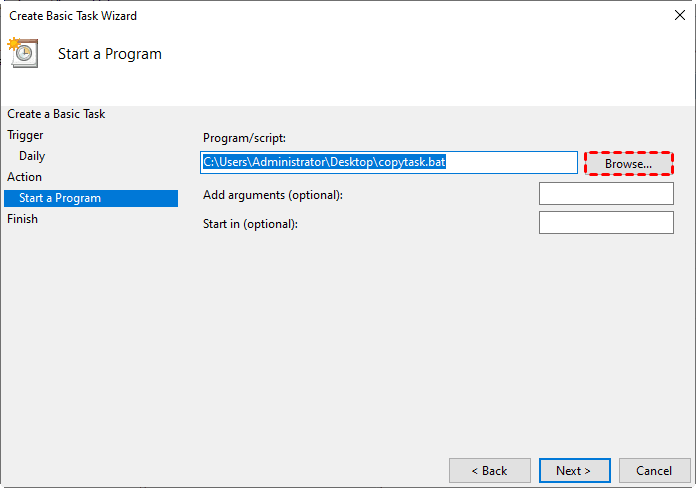Click the 'Add arguments (optional):' label
Viewport: 696px width, 488px height.
click(272, 195)
